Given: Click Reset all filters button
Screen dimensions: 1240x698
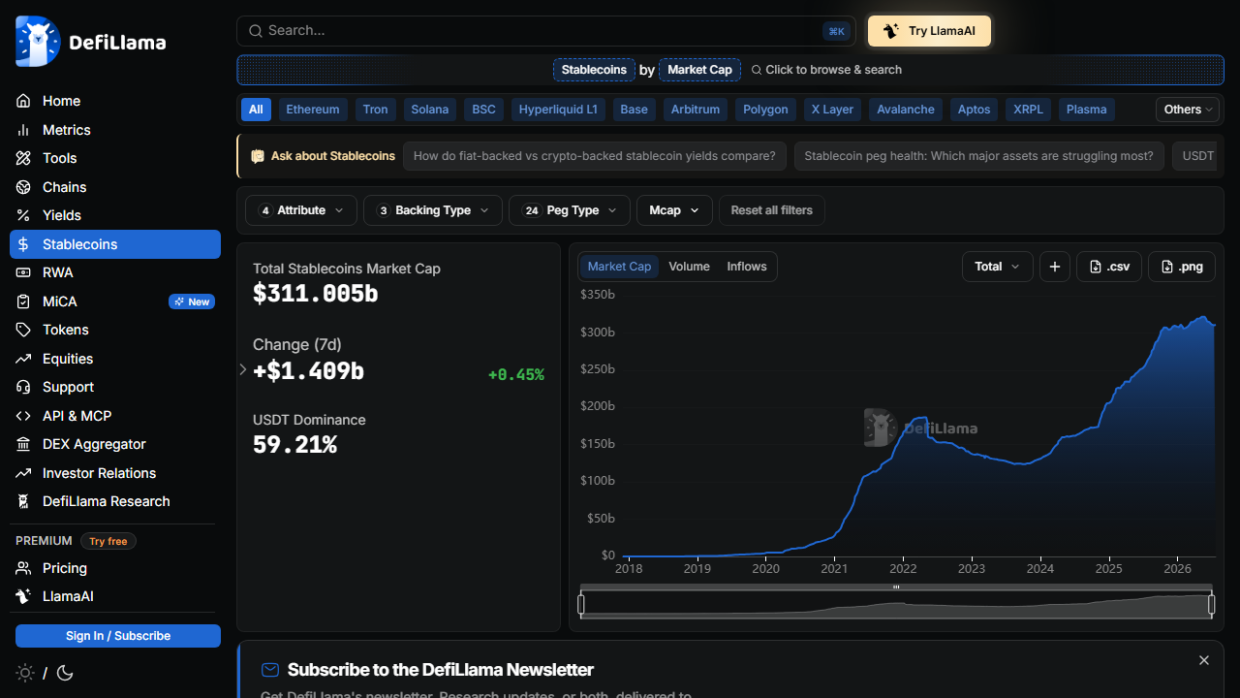Looking at the screenshot, I should coord(772,210).
